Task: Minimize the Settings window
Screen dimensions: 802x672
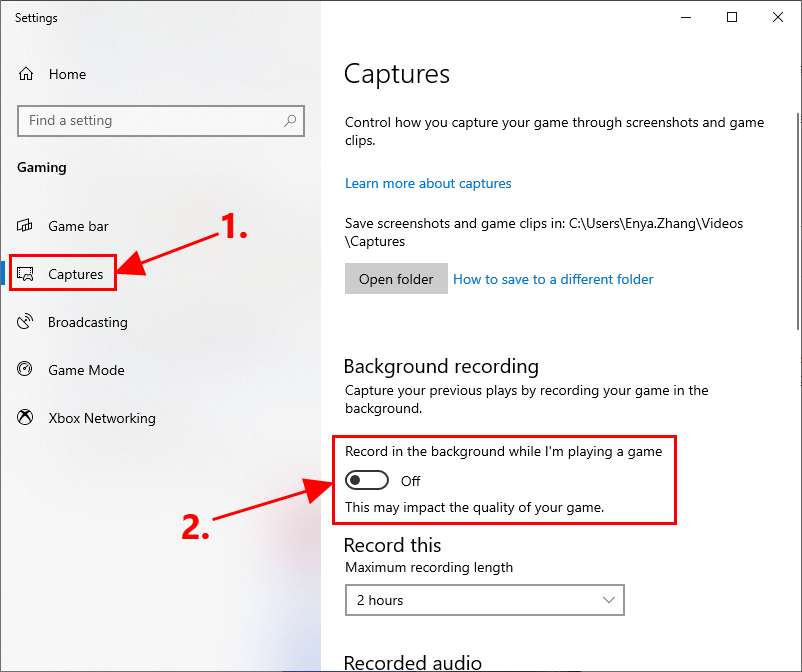Action: [x=686, y=17]
